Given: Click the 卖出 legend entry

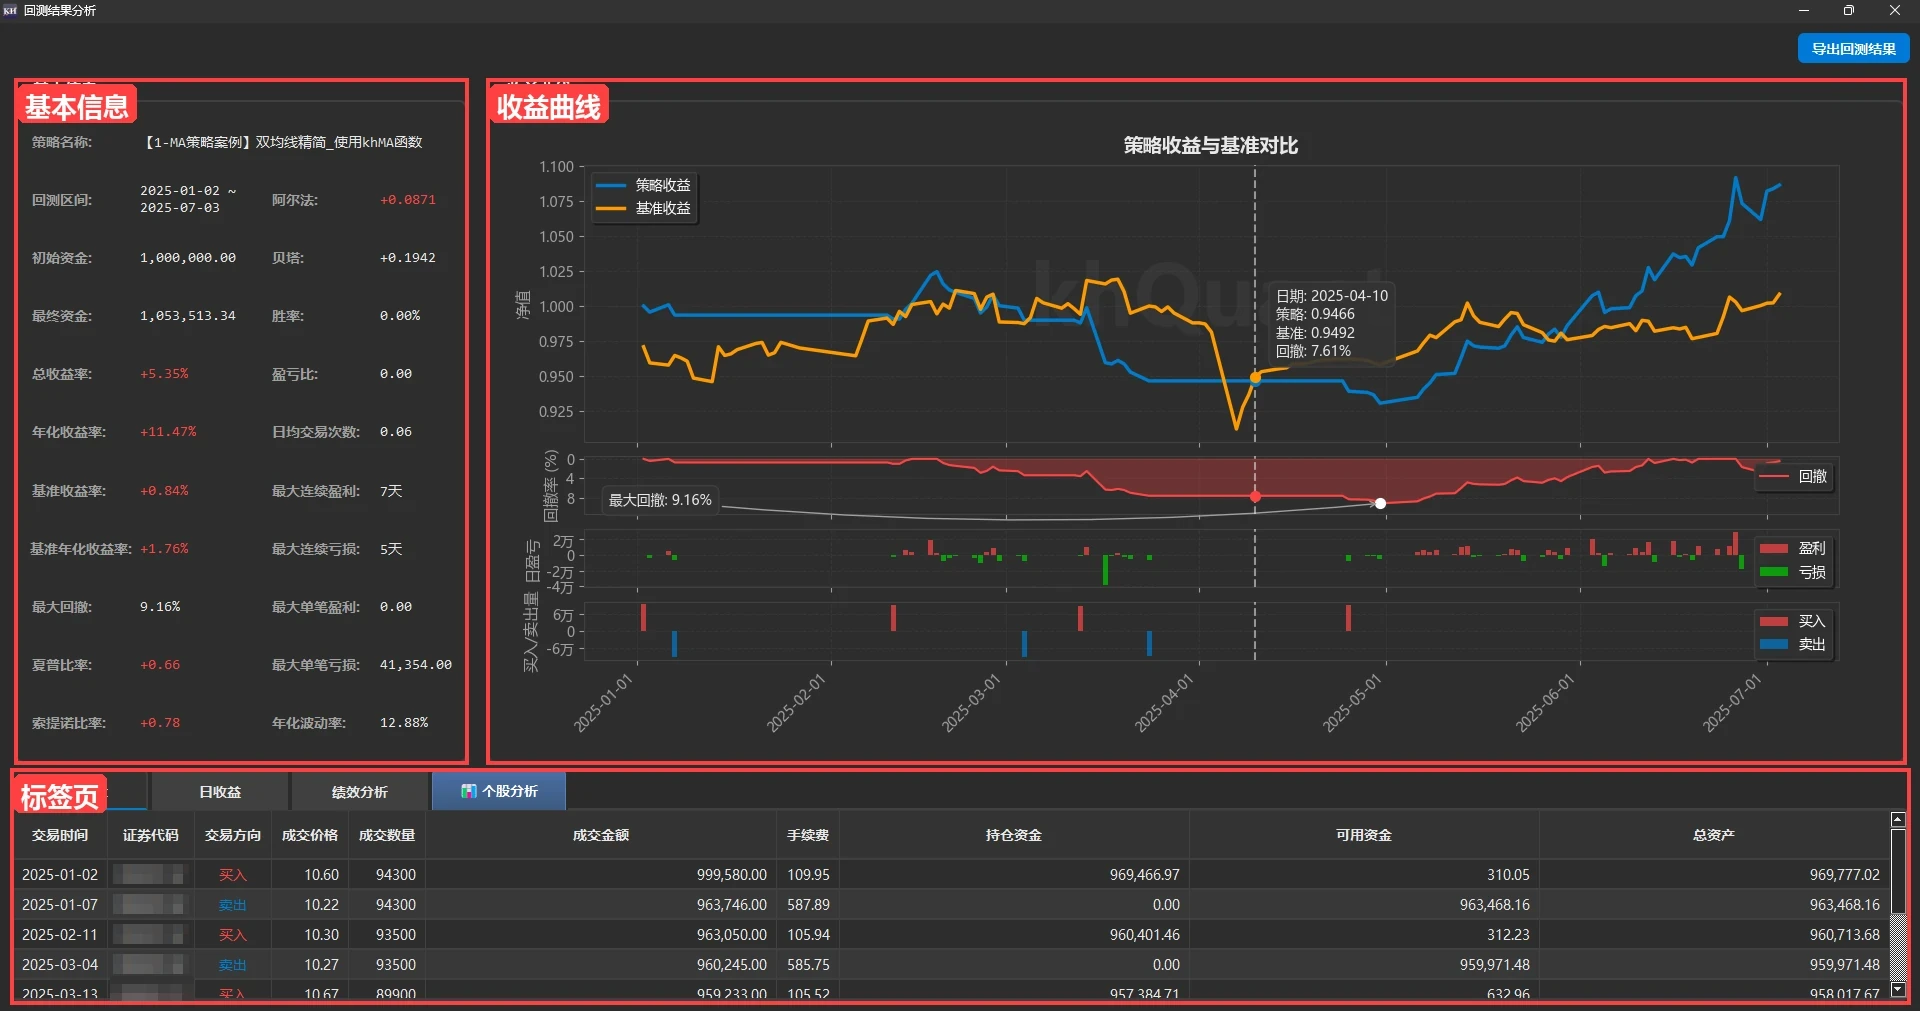Looking at the screenshot, I should [x=1795, y=644].
